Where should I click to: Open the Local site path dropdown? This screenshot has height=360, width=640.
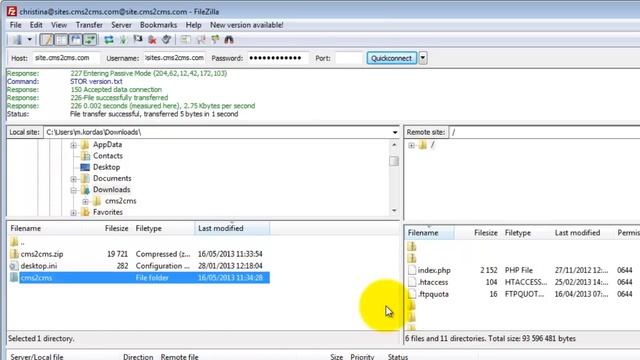pyautogui.click(x=395, y=132)
